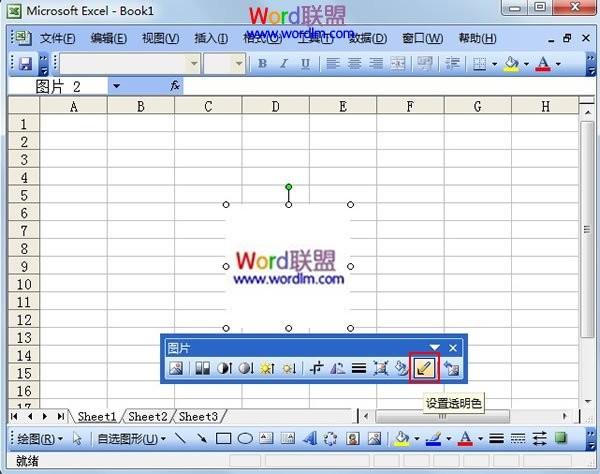
Task: Open the 窗口(W) Window menu
Action: [422, 38]
